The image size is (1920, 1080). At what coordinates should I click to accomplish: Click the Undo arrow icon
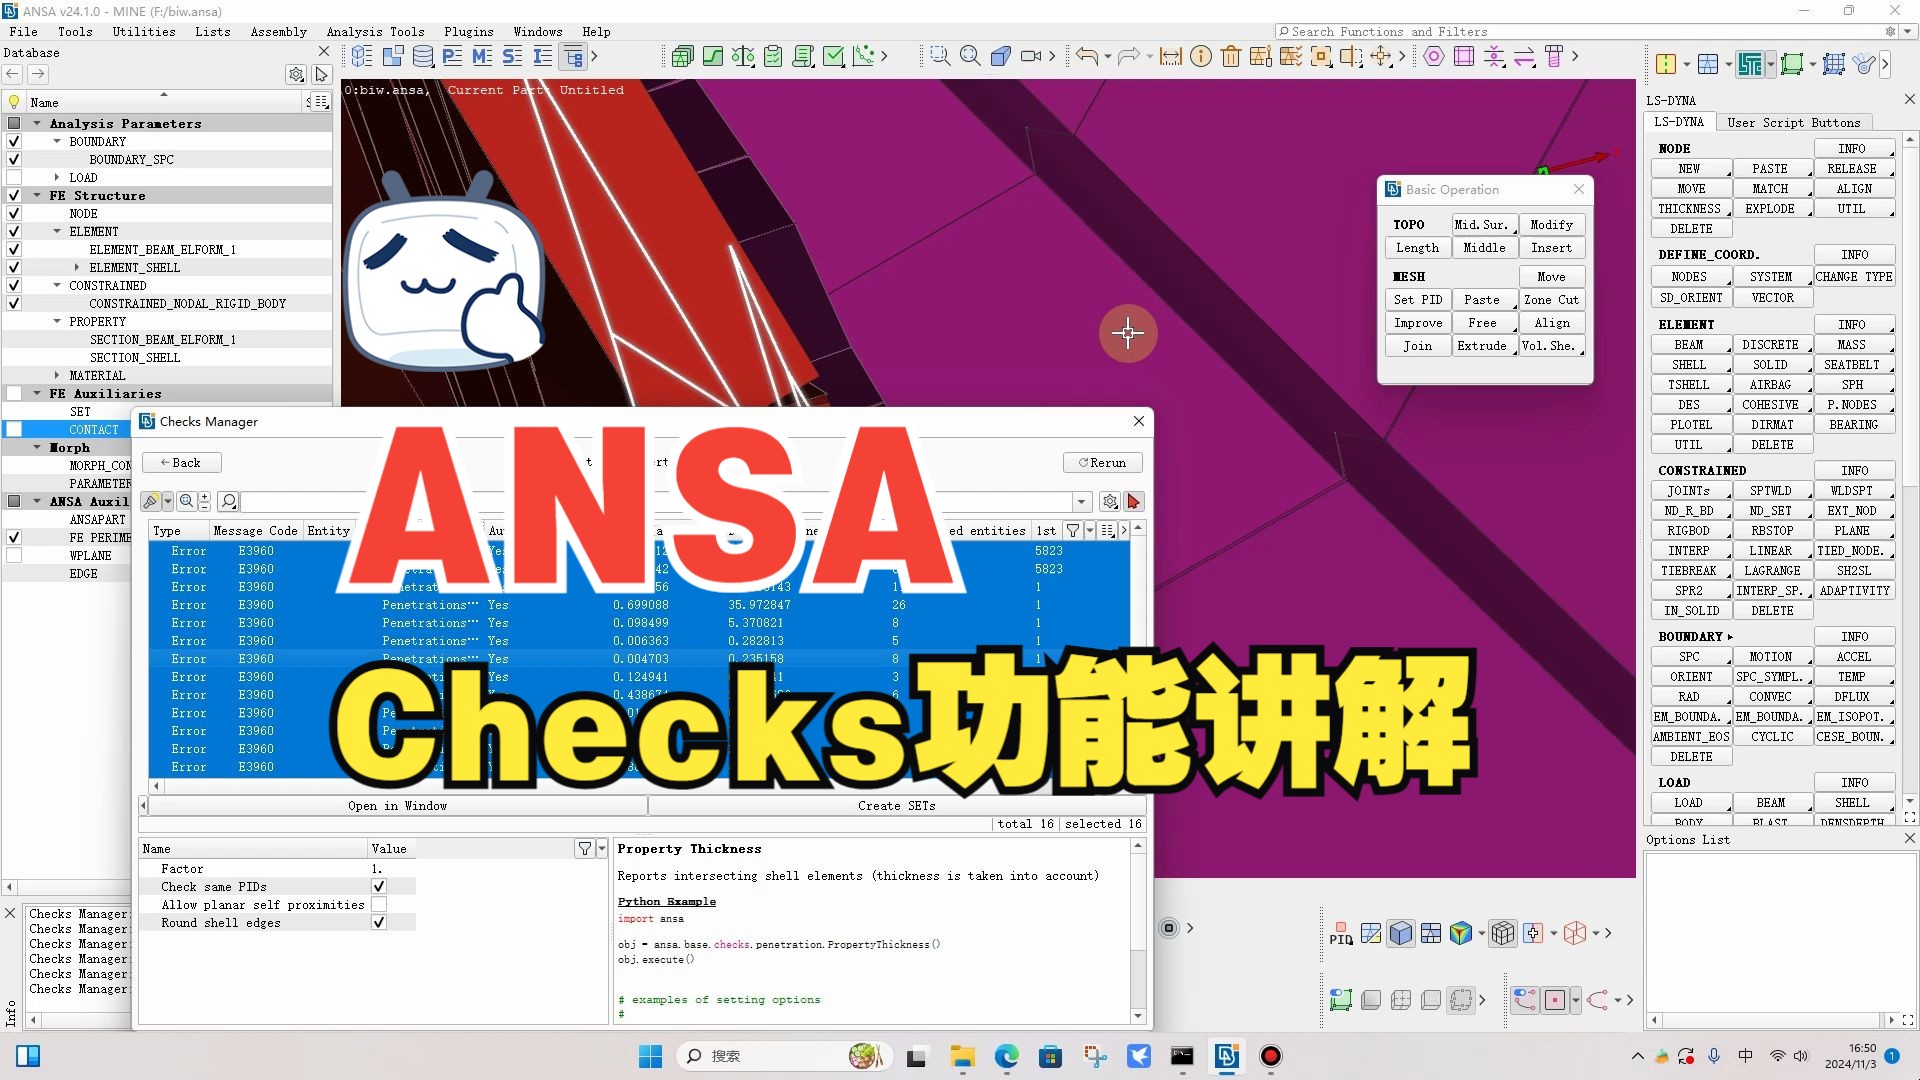(x=1086, y=57)
